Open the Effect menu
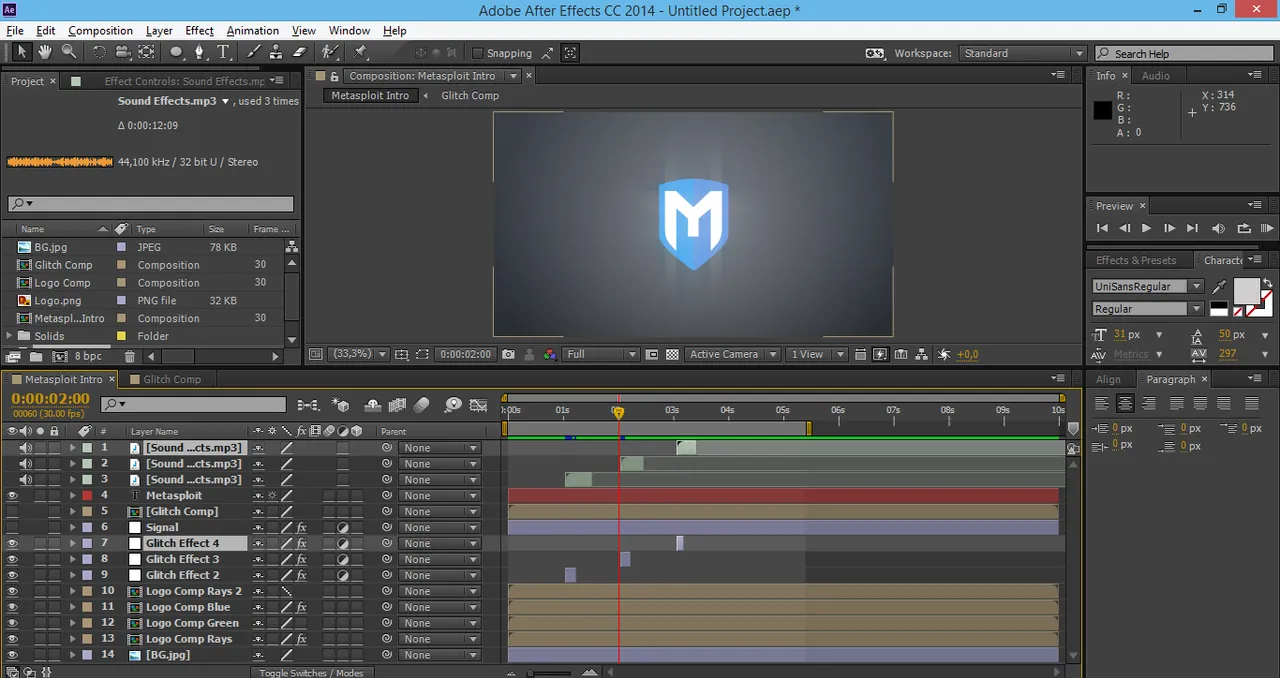 (199, 31)
